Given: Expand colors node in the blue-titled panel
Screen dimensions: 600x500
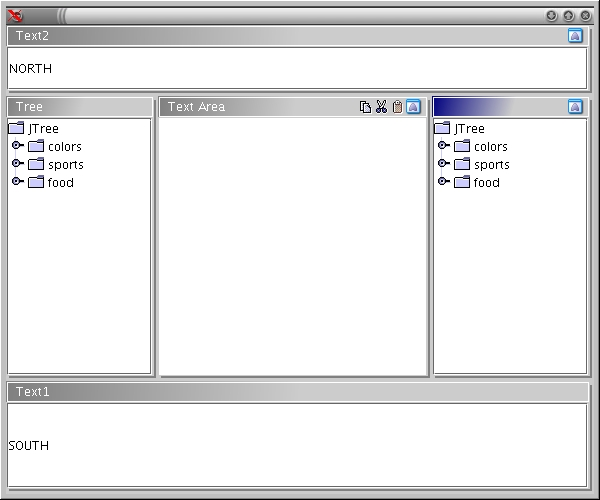Looking at the screenshot, I should 443,145.
